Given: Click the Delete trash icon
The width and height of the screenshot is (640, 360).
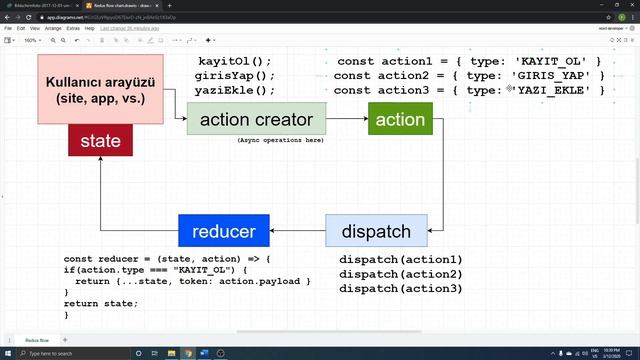Looking at the screenshot, I should tap(102, 40).
